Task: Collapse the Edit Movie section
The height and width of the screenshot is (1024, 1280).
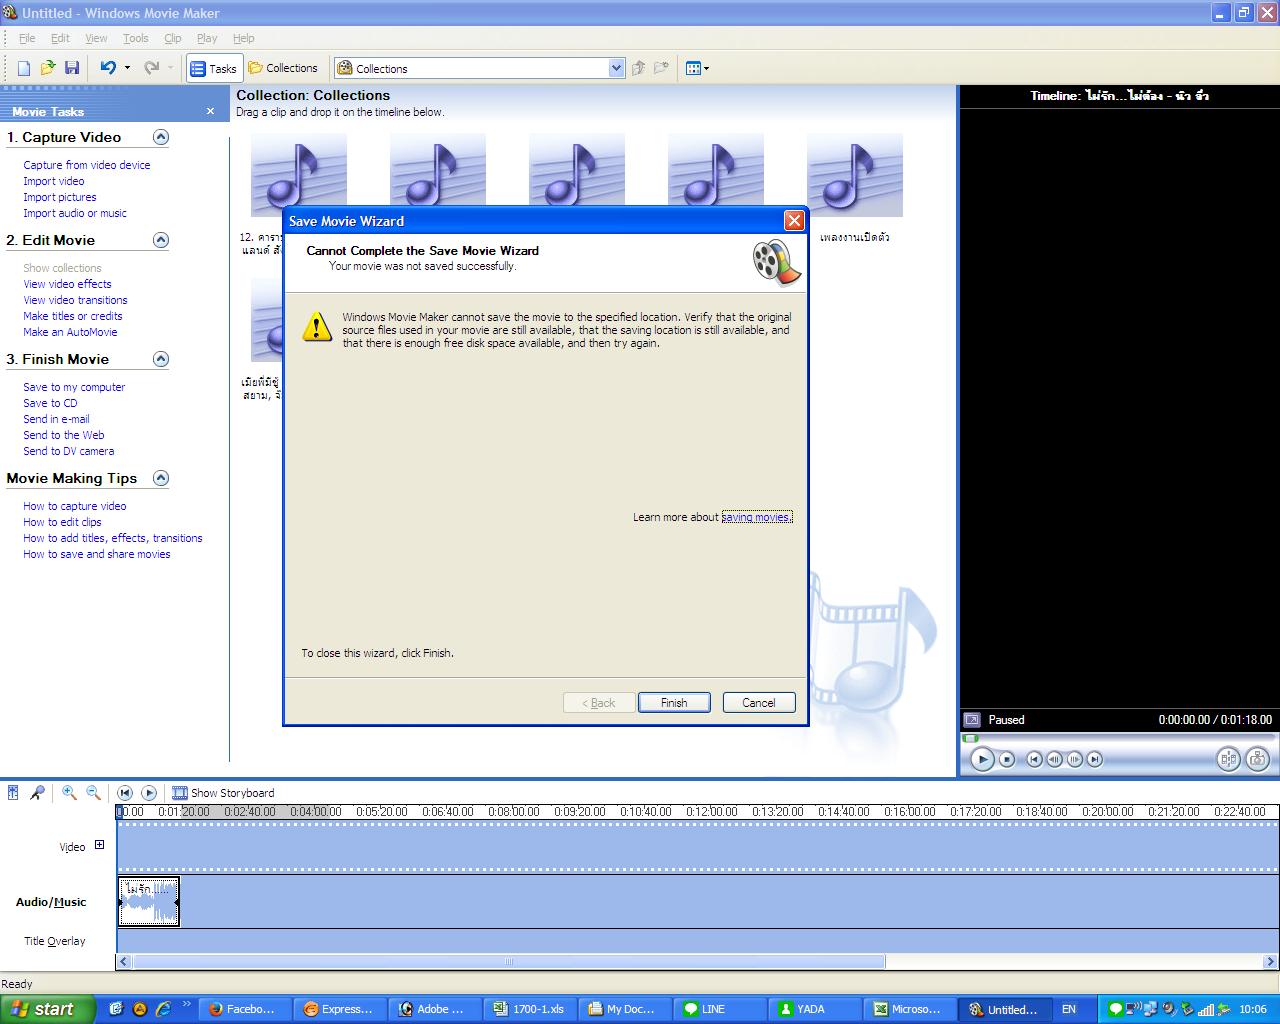Action: pyautogui.click(x=160, y=240)
